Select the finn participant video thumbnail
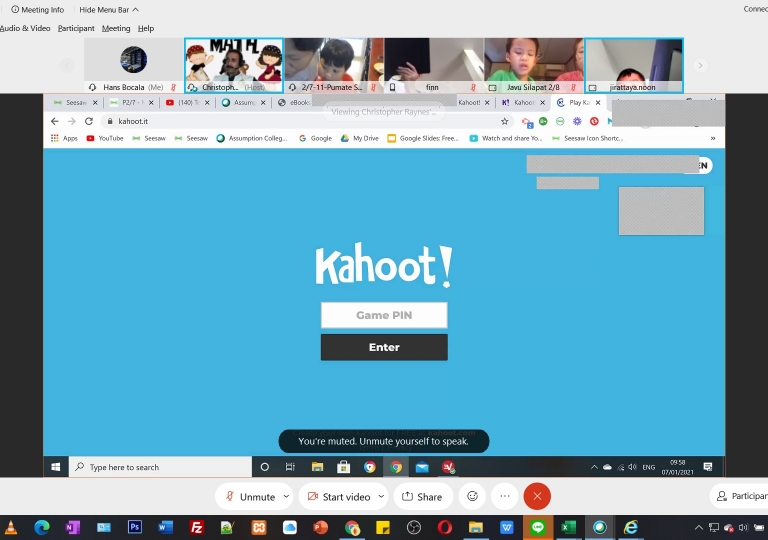768x540 pixels. tap(434, 65)
